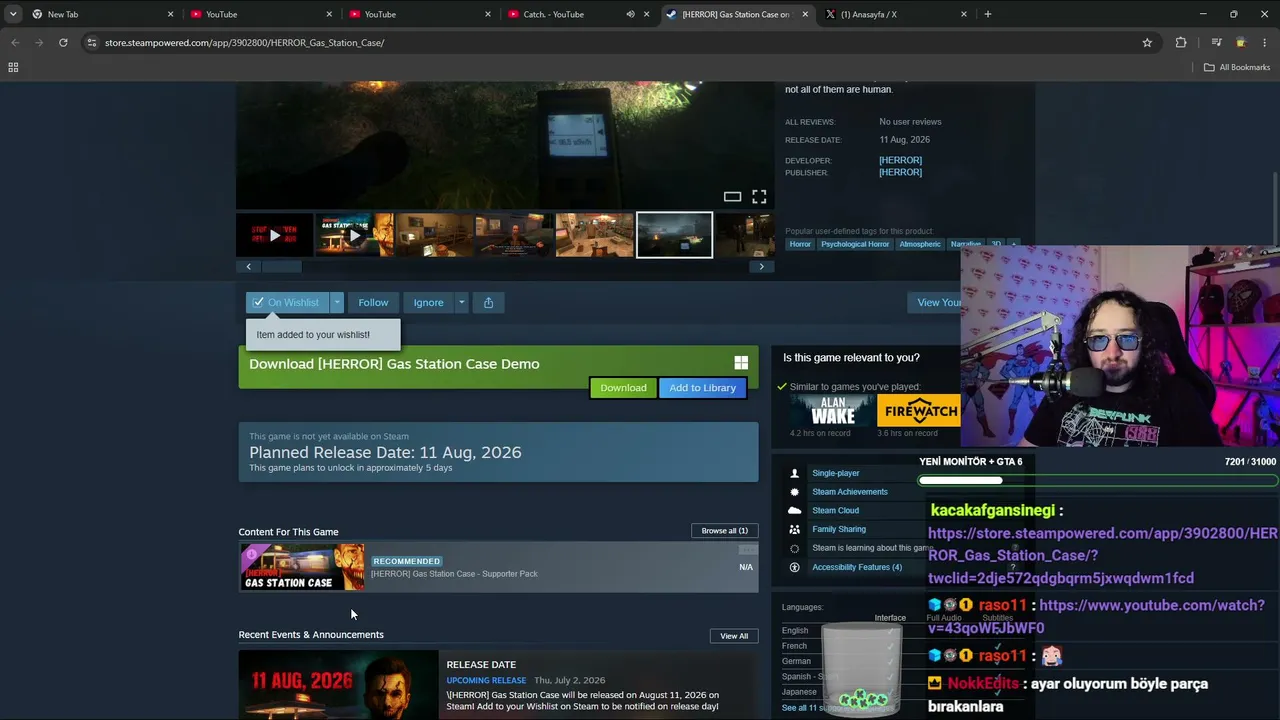
Task: Click the screenshot strip scrollbar handle
Action: pos(282,266)
